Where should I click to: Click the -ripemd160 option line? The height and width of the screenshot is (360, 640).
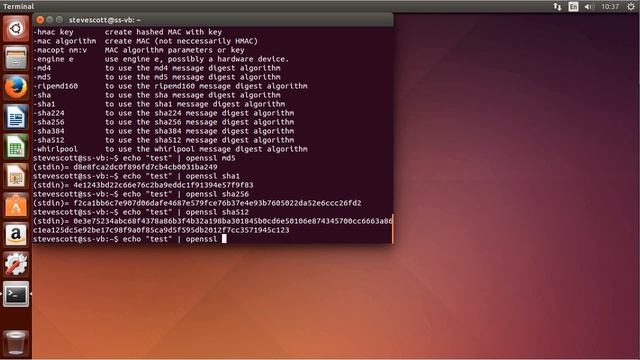point(170,86)
